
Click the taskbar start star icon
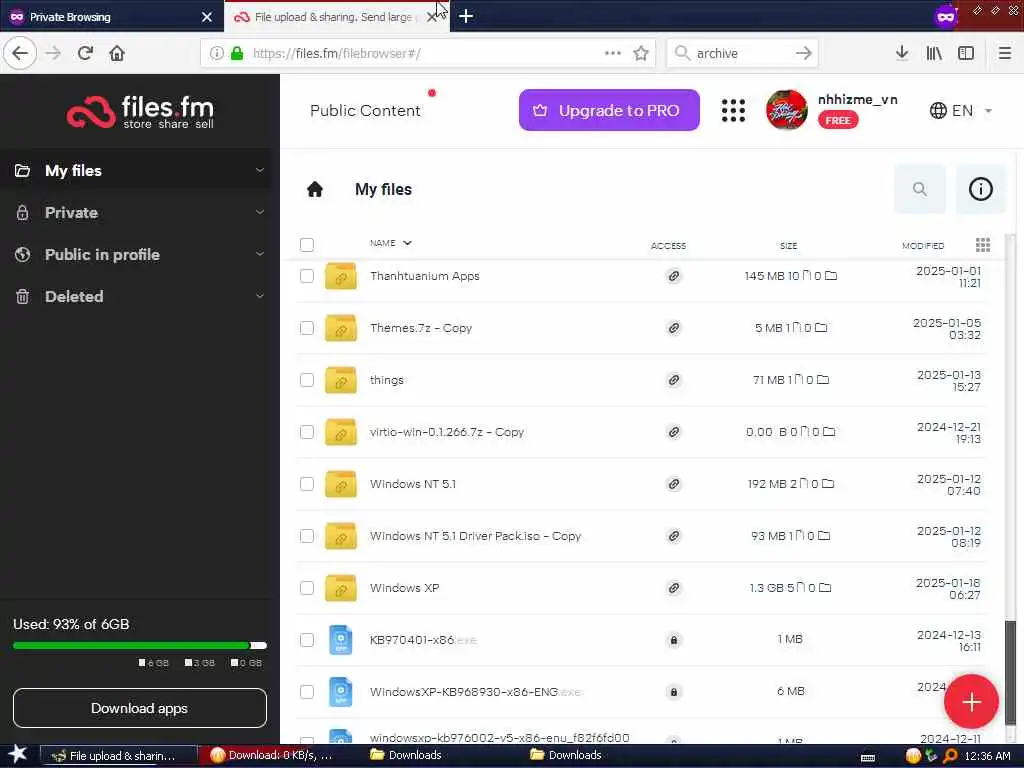coord(18,755)
